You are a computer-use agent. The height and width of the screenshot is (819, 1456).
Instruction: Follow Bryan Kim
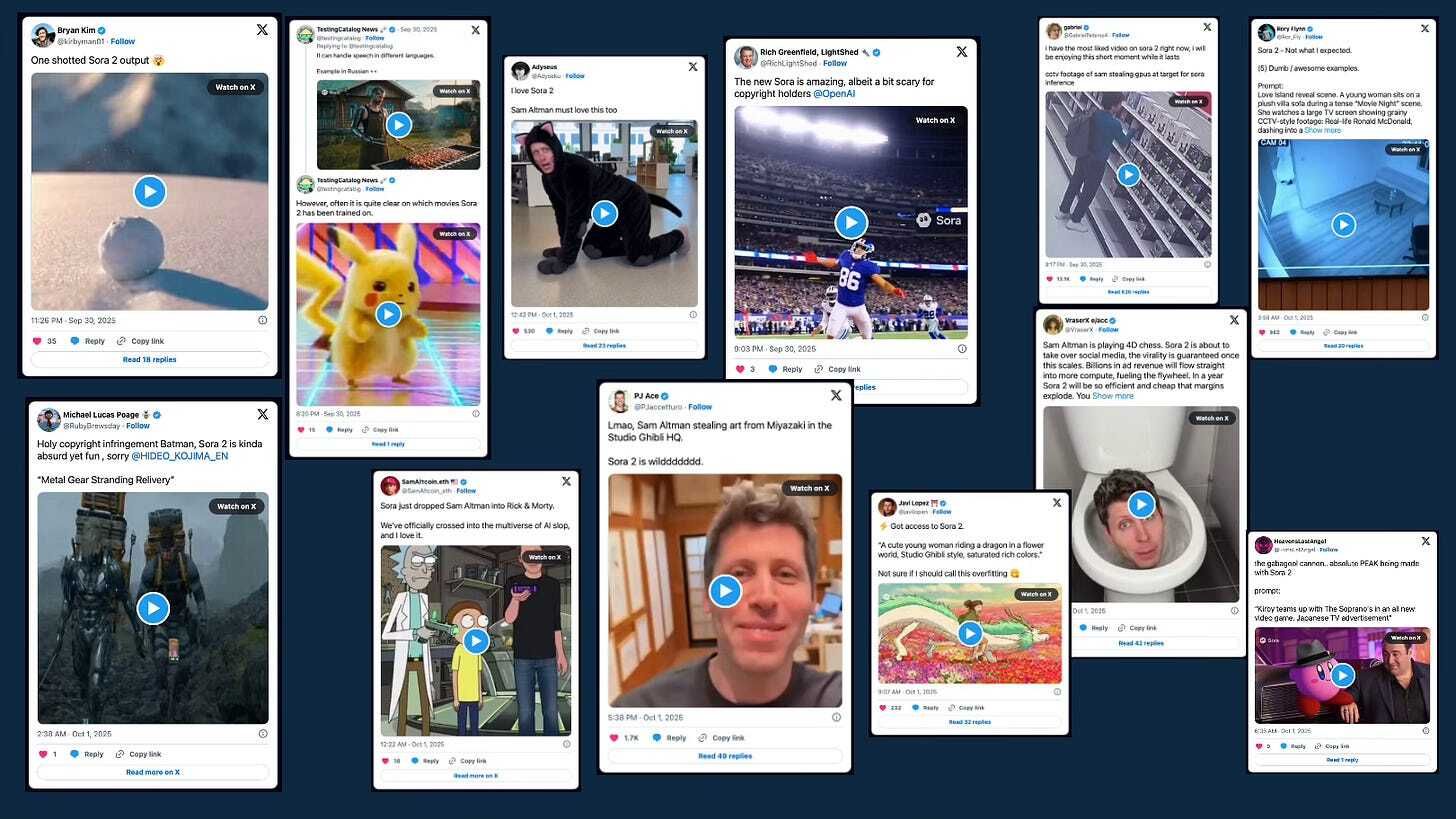(123, 42)
